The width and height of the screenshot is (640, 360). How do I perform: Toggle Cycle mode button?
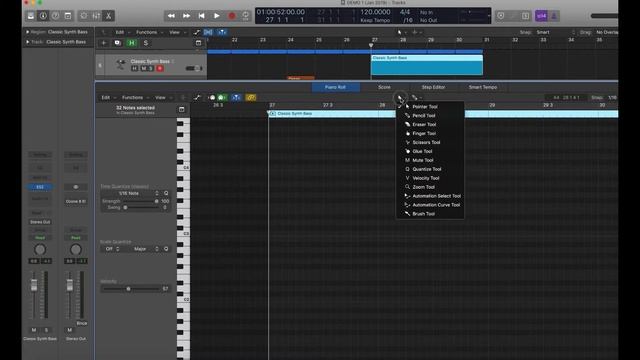[x=246, y=16]
